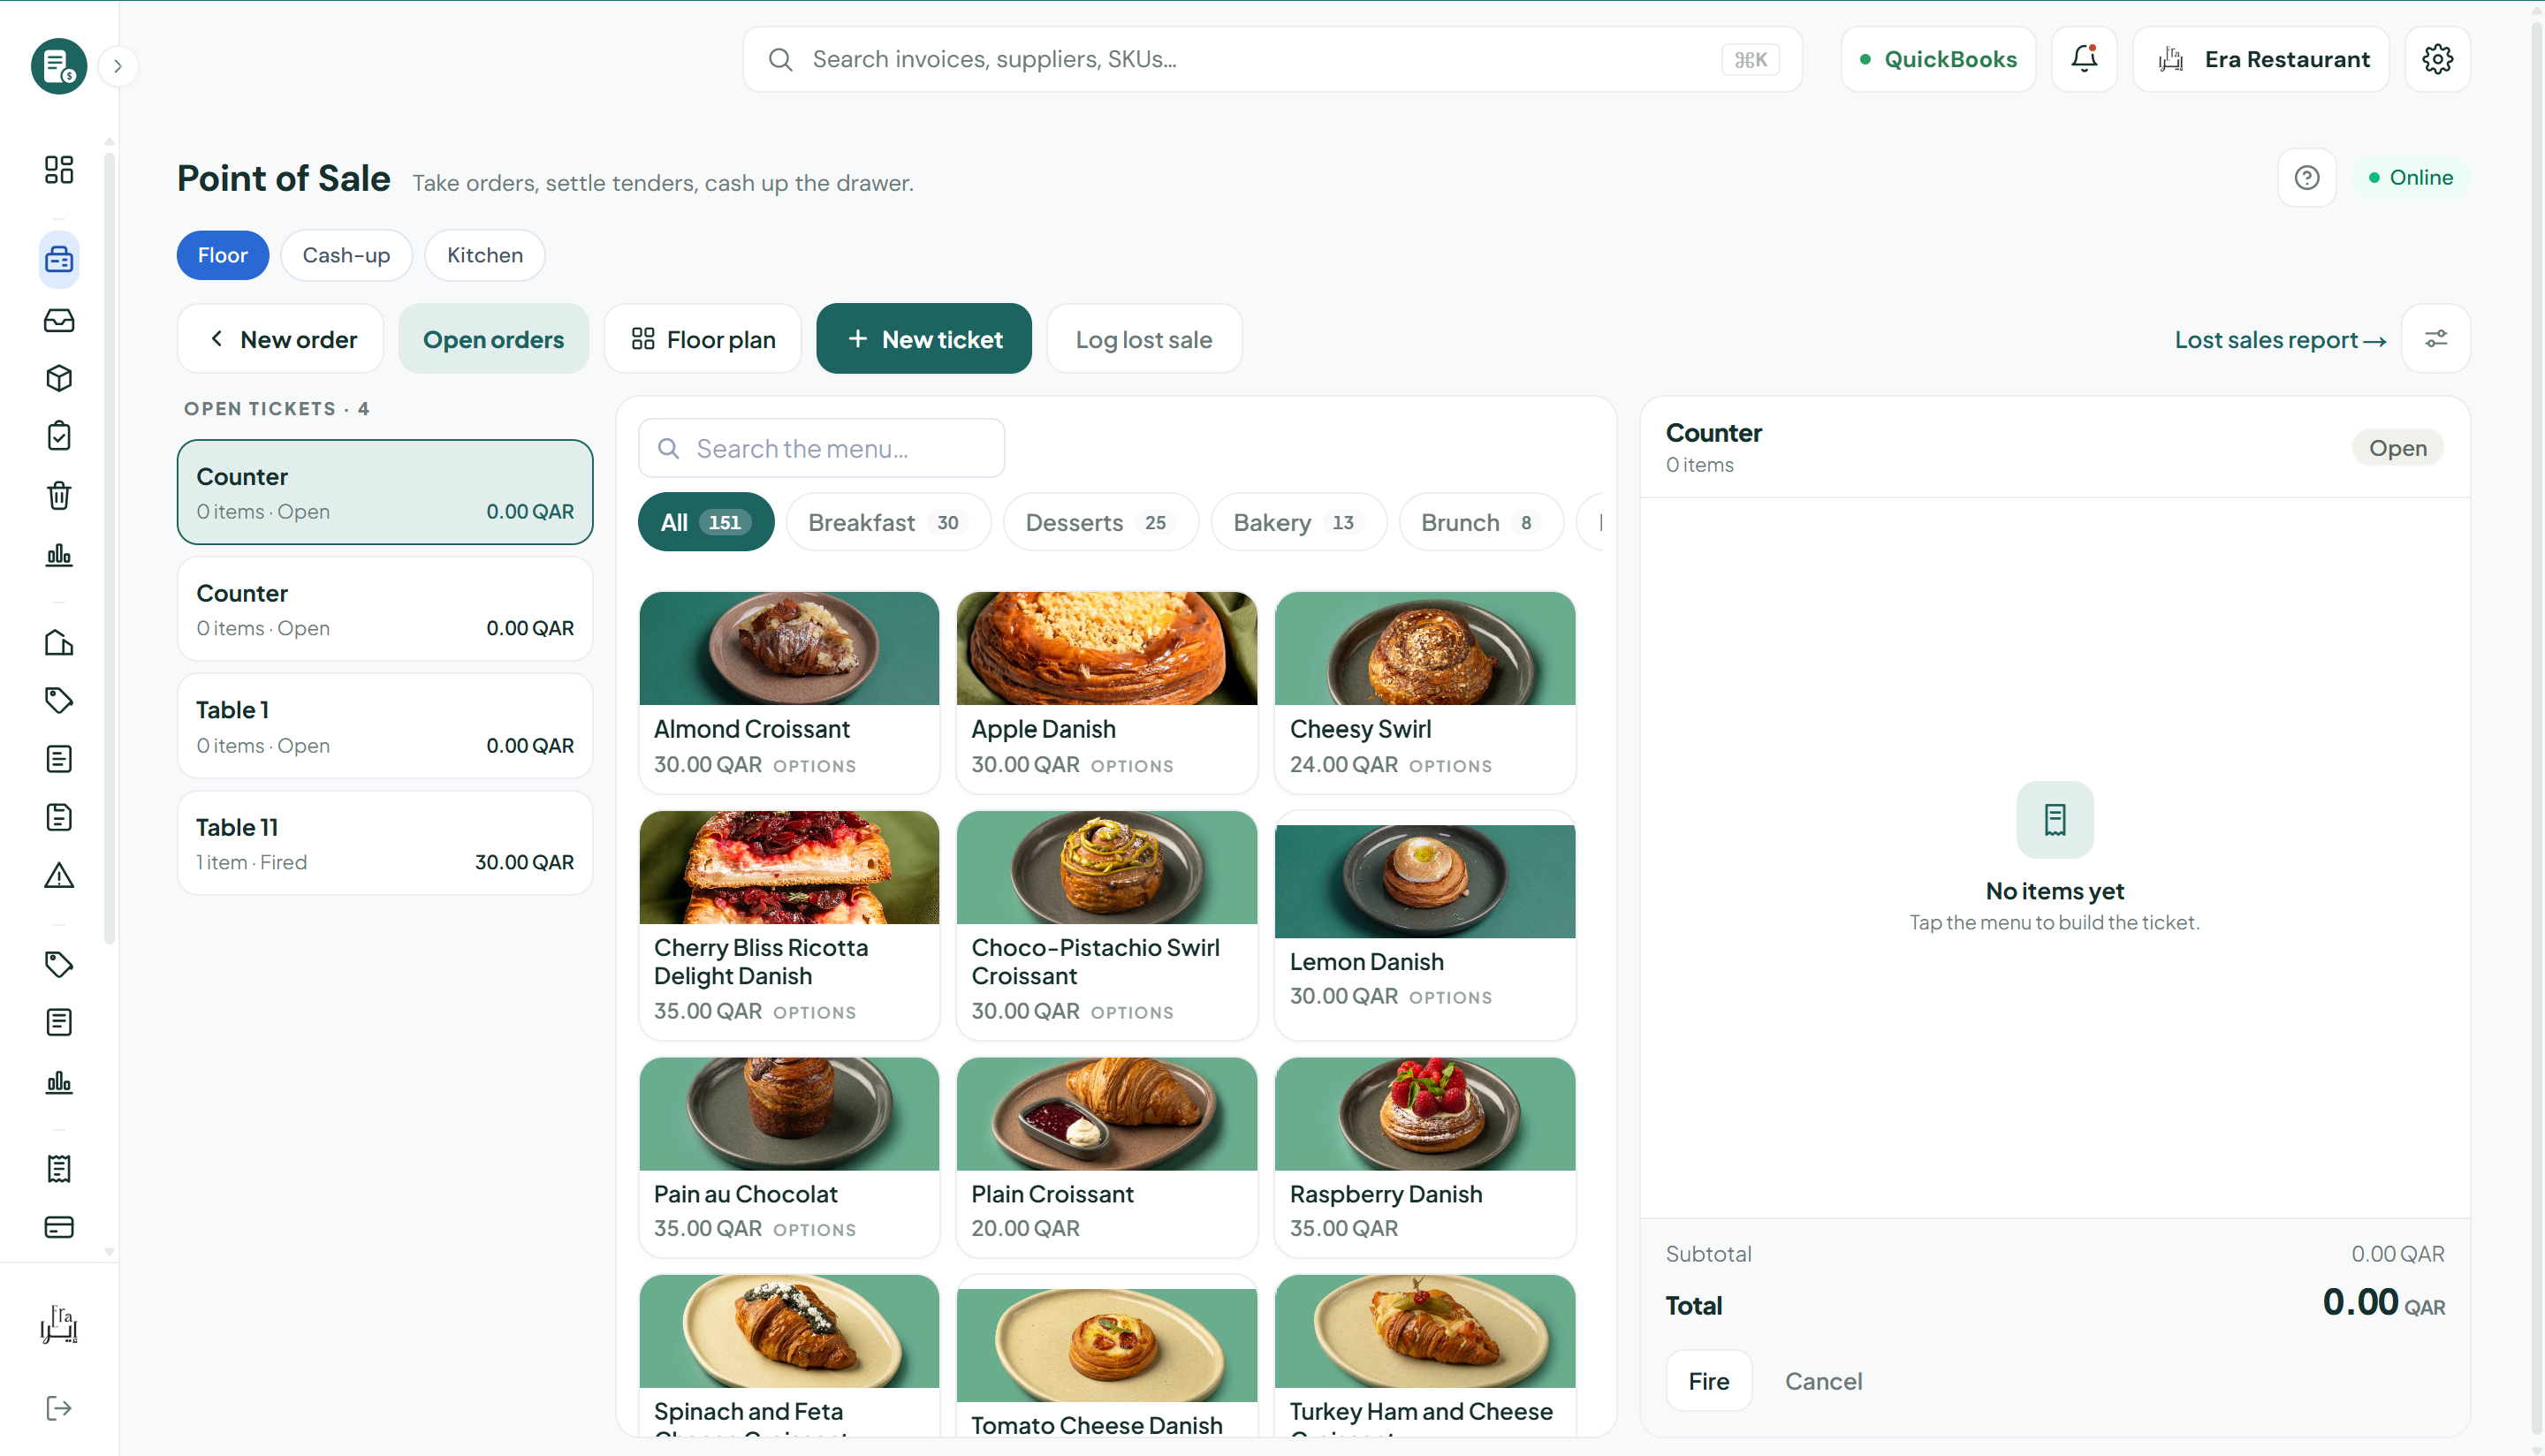Open the credit card icon in sidebar
2545x1456 pixels.
59,1227
